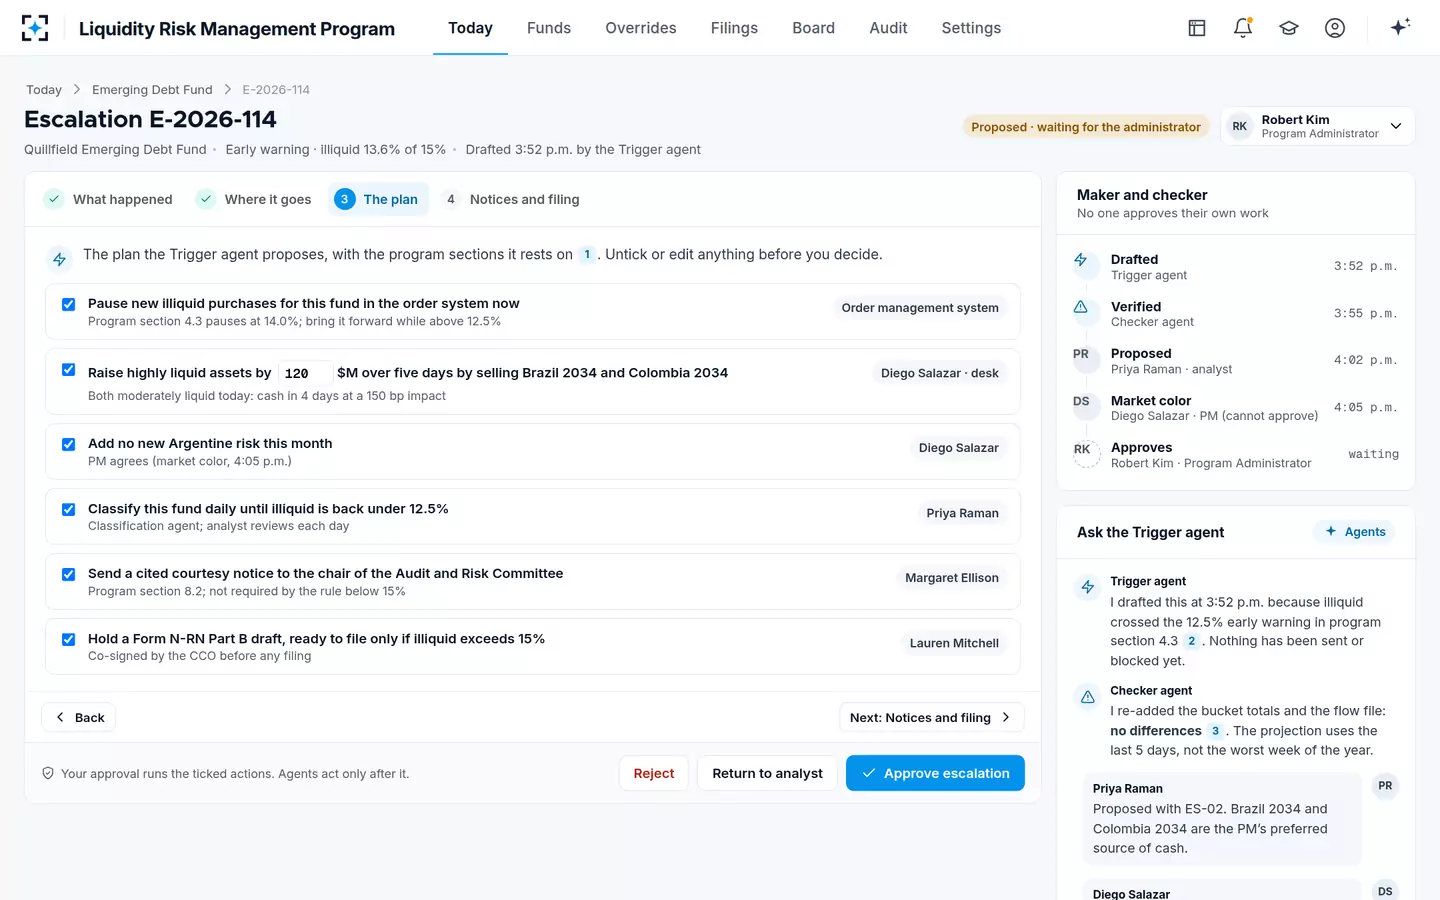The width and height of the screenshot is (1440, 900).
Task: Expand the Robert Kim role dropdown
Action: (x=1317, y=126)
